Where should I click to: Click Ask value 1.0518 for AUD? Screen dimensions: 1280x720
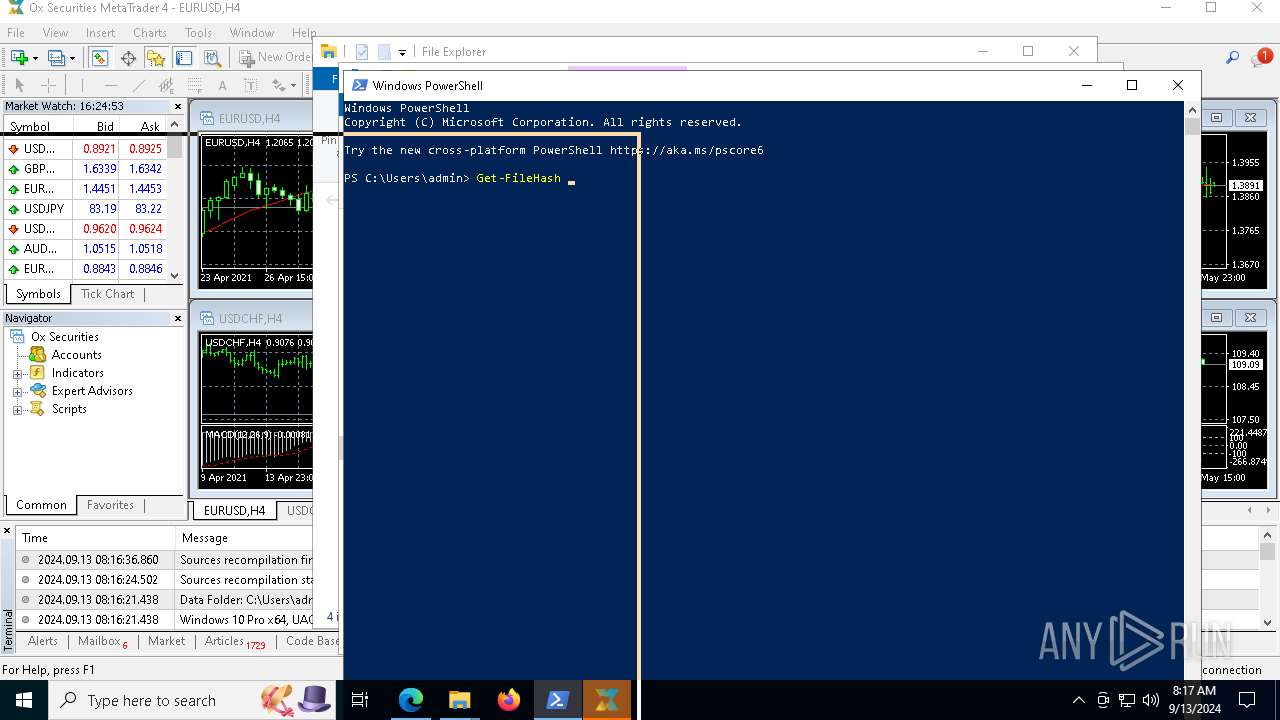145,249
